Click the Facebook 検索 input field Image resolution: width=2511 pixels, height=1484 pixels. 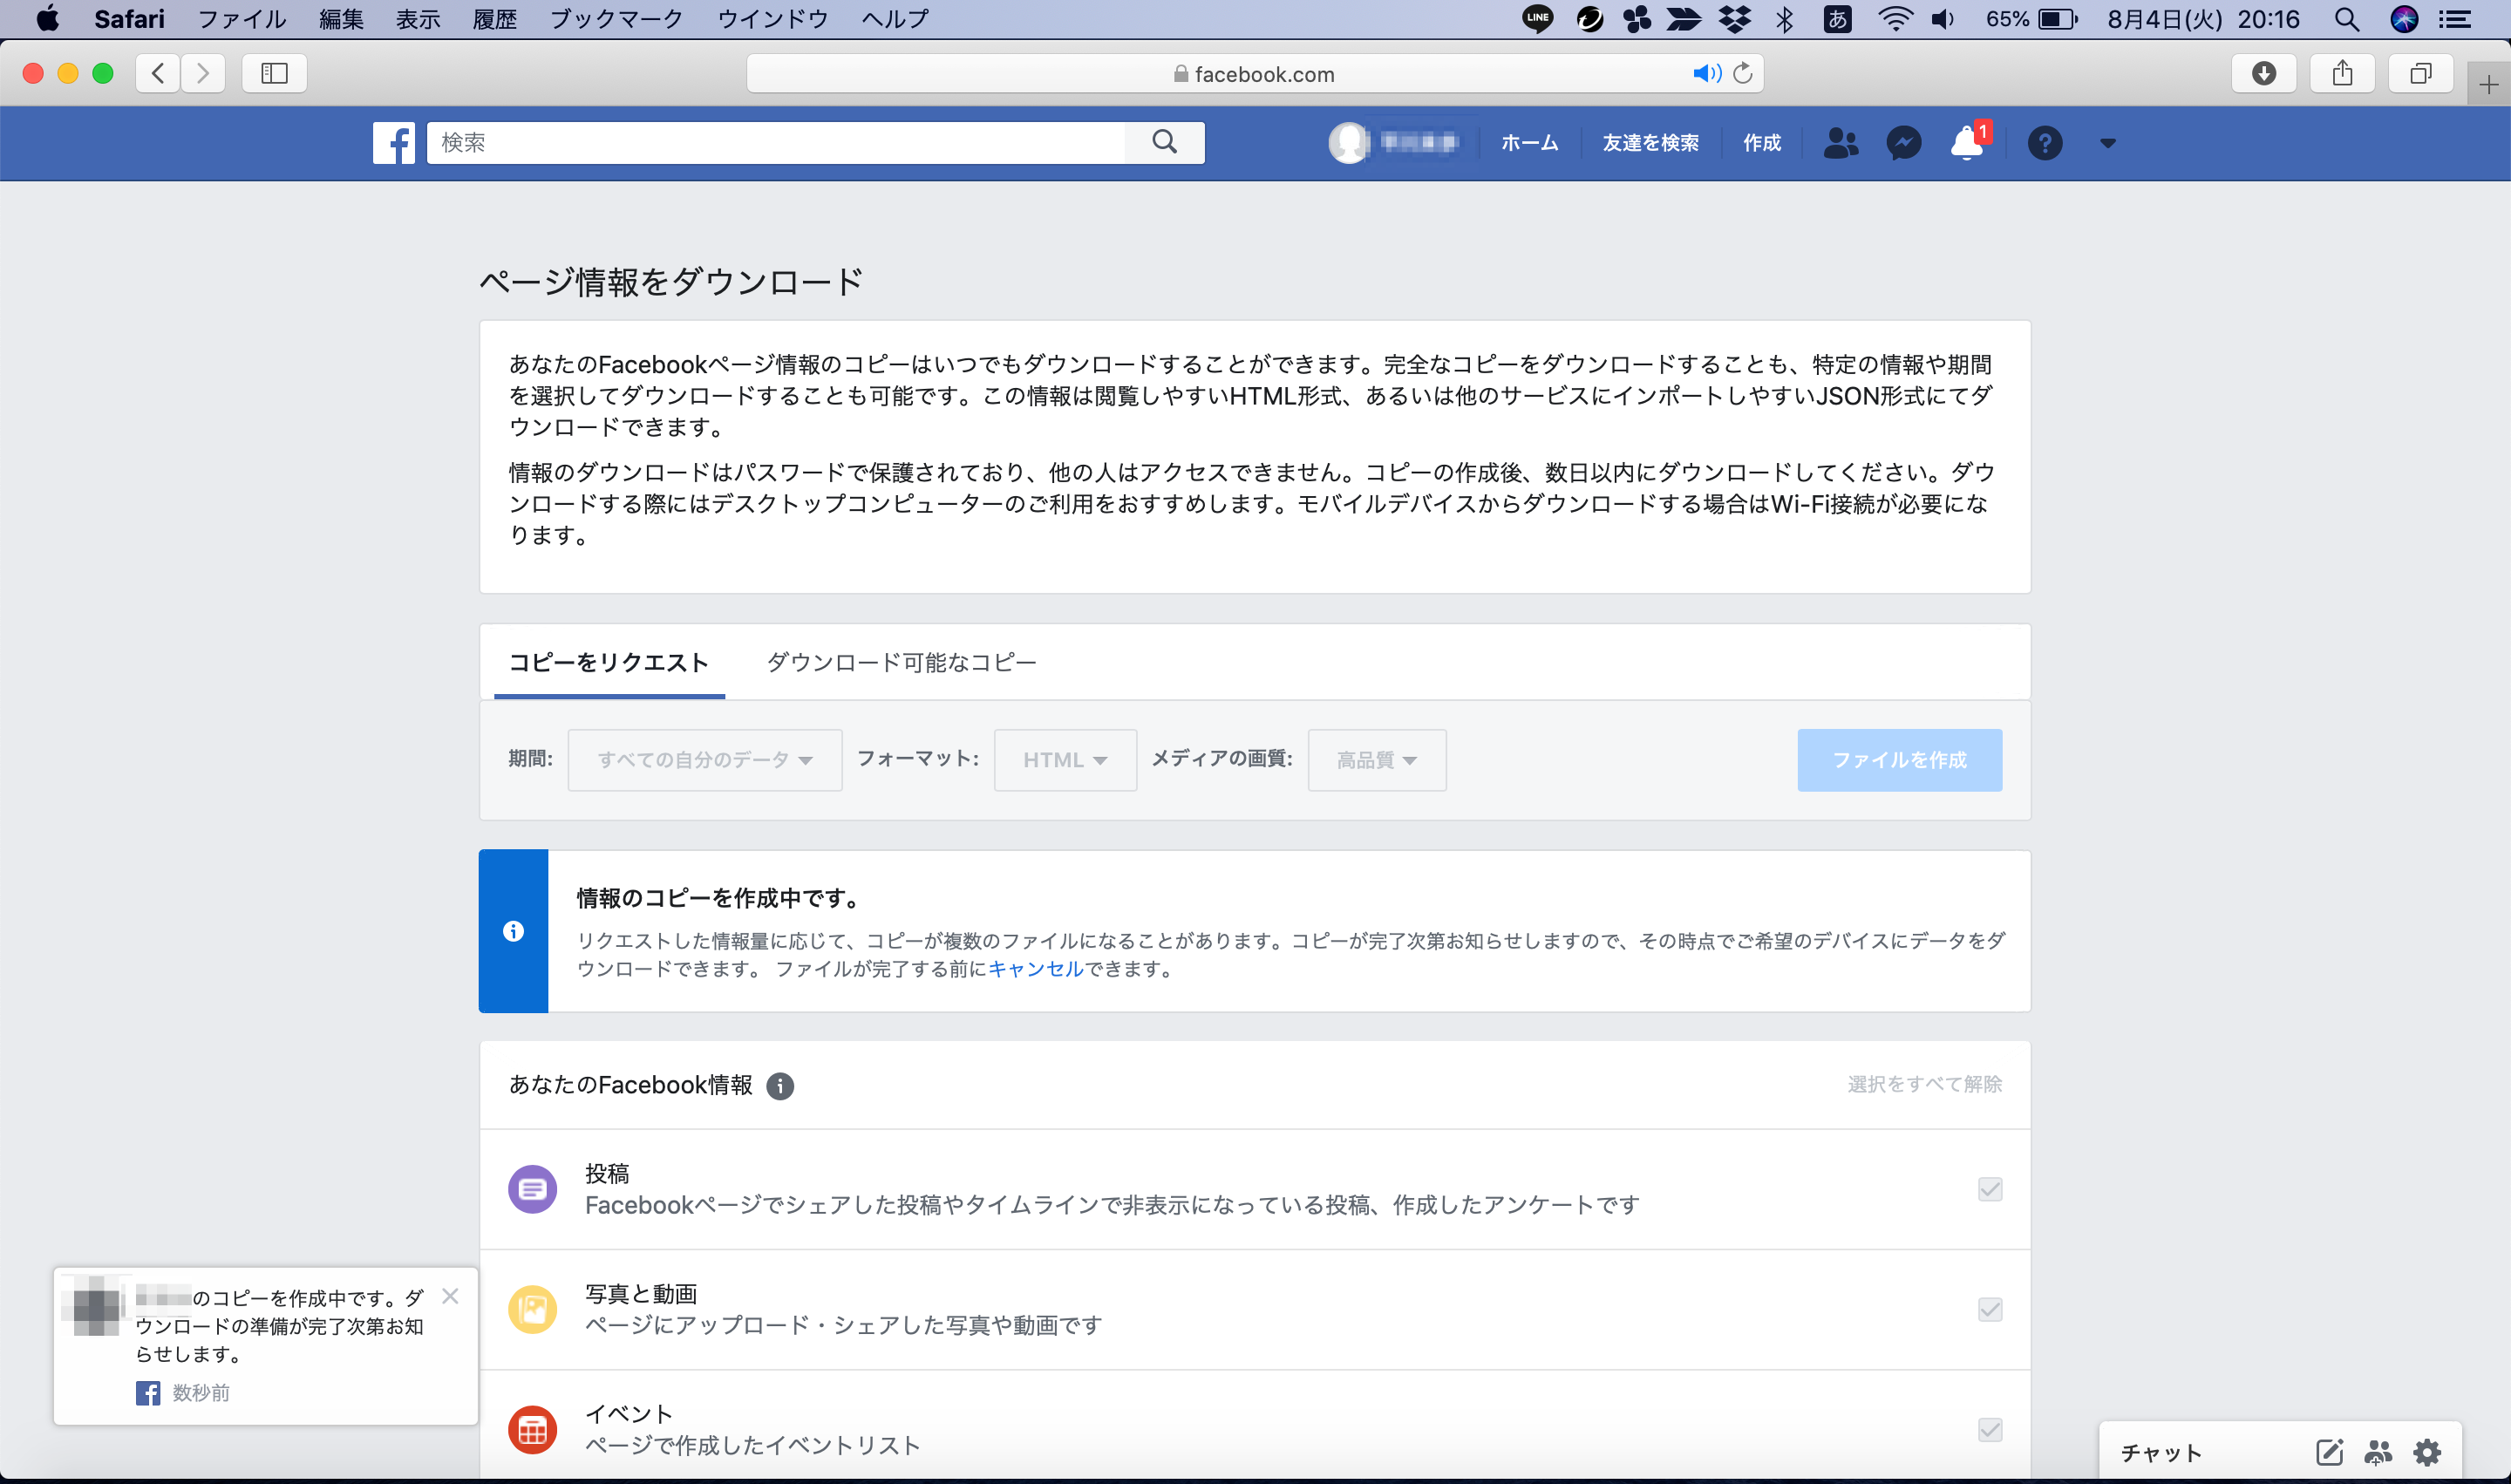tap(776, 143)
